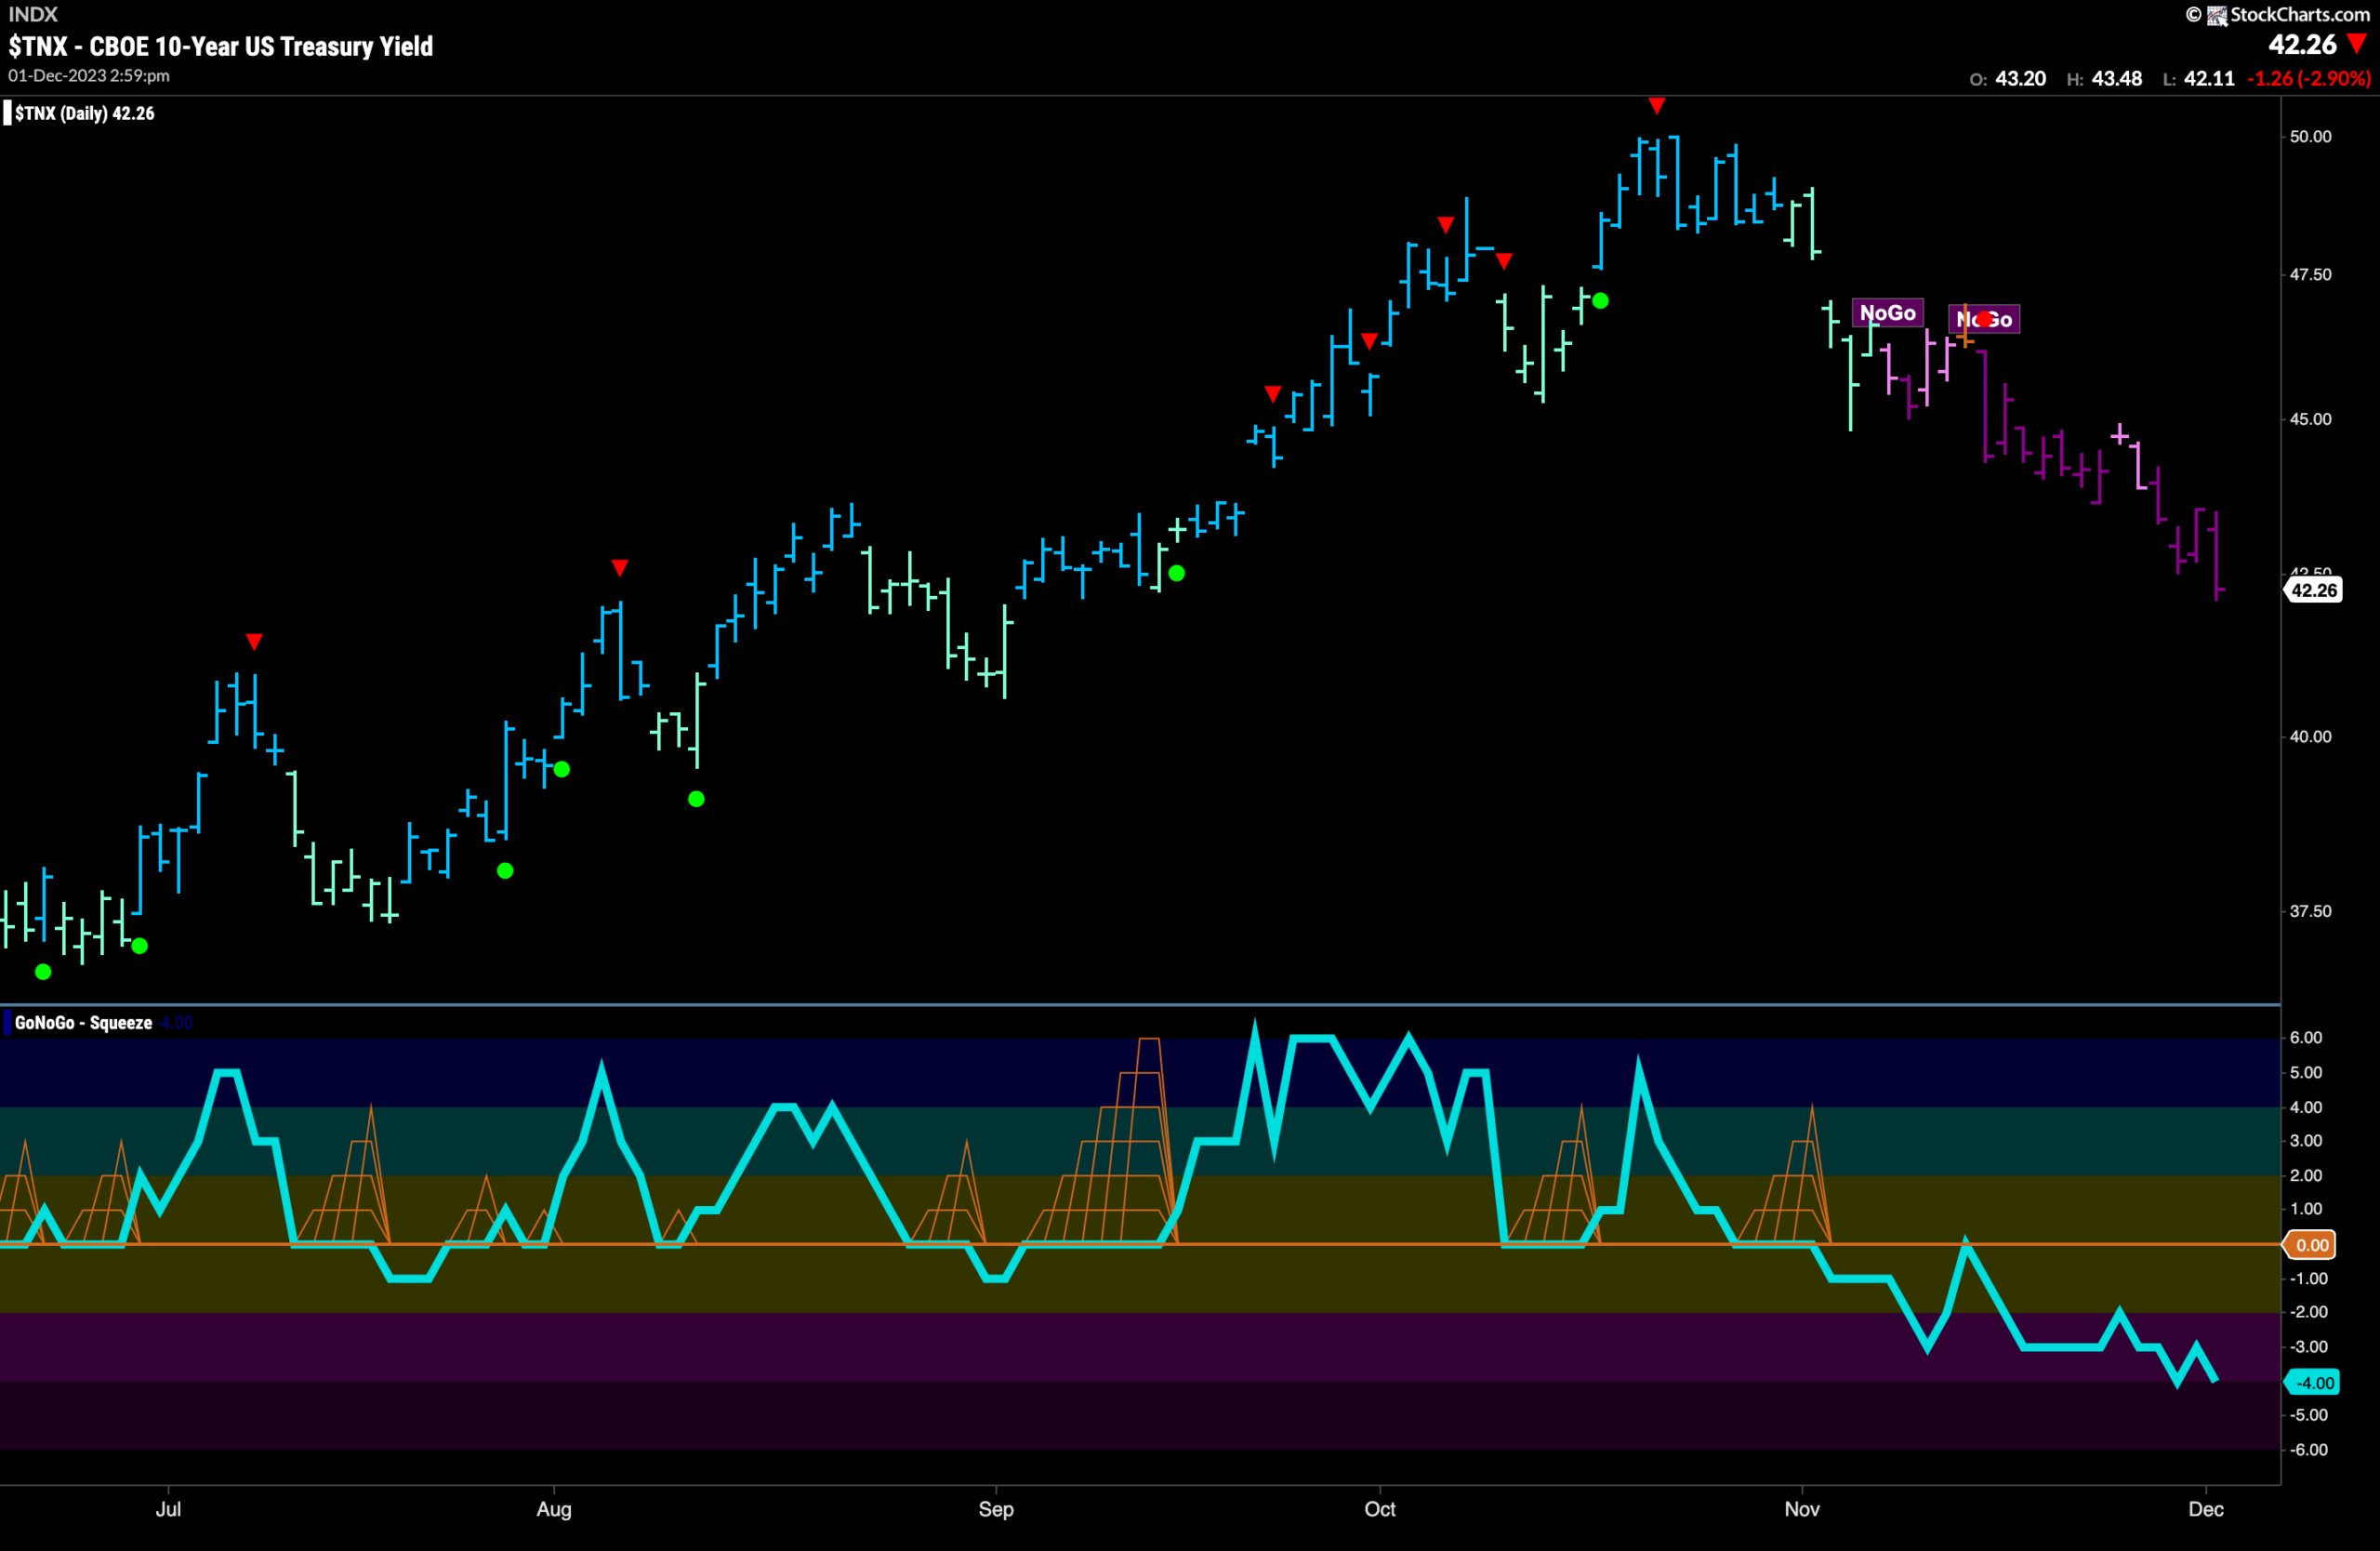Click the $TNX (Daily) 42.26 legend

pos(85,113)
